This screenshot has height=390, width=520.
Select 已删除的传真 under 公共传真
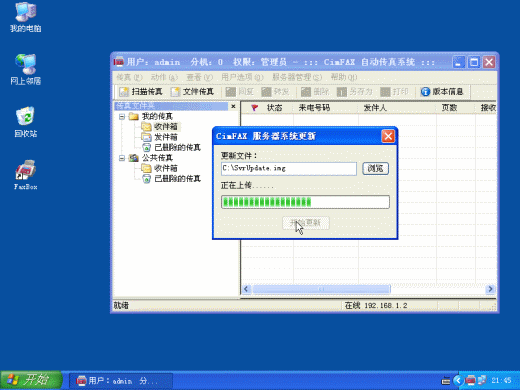(177, 179)
